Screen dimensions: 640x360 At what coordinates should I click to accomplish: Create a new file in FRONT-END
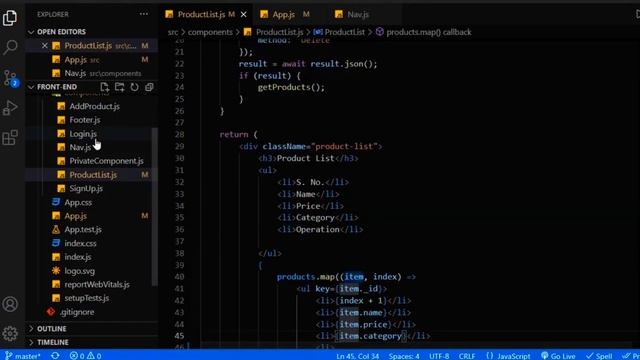point(104,87)
